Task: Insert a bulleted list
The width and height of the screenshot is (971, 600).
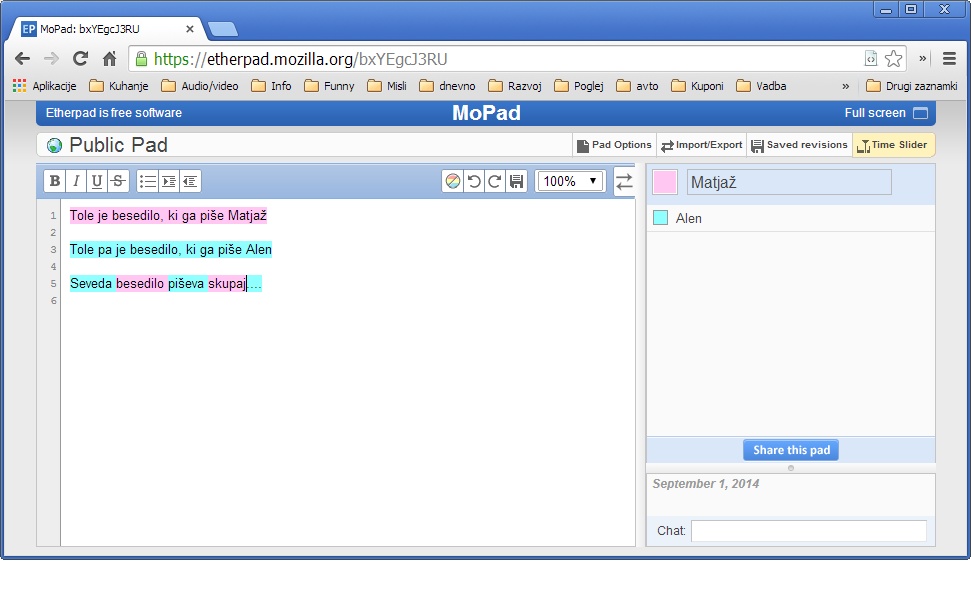Action: [148, 181]
